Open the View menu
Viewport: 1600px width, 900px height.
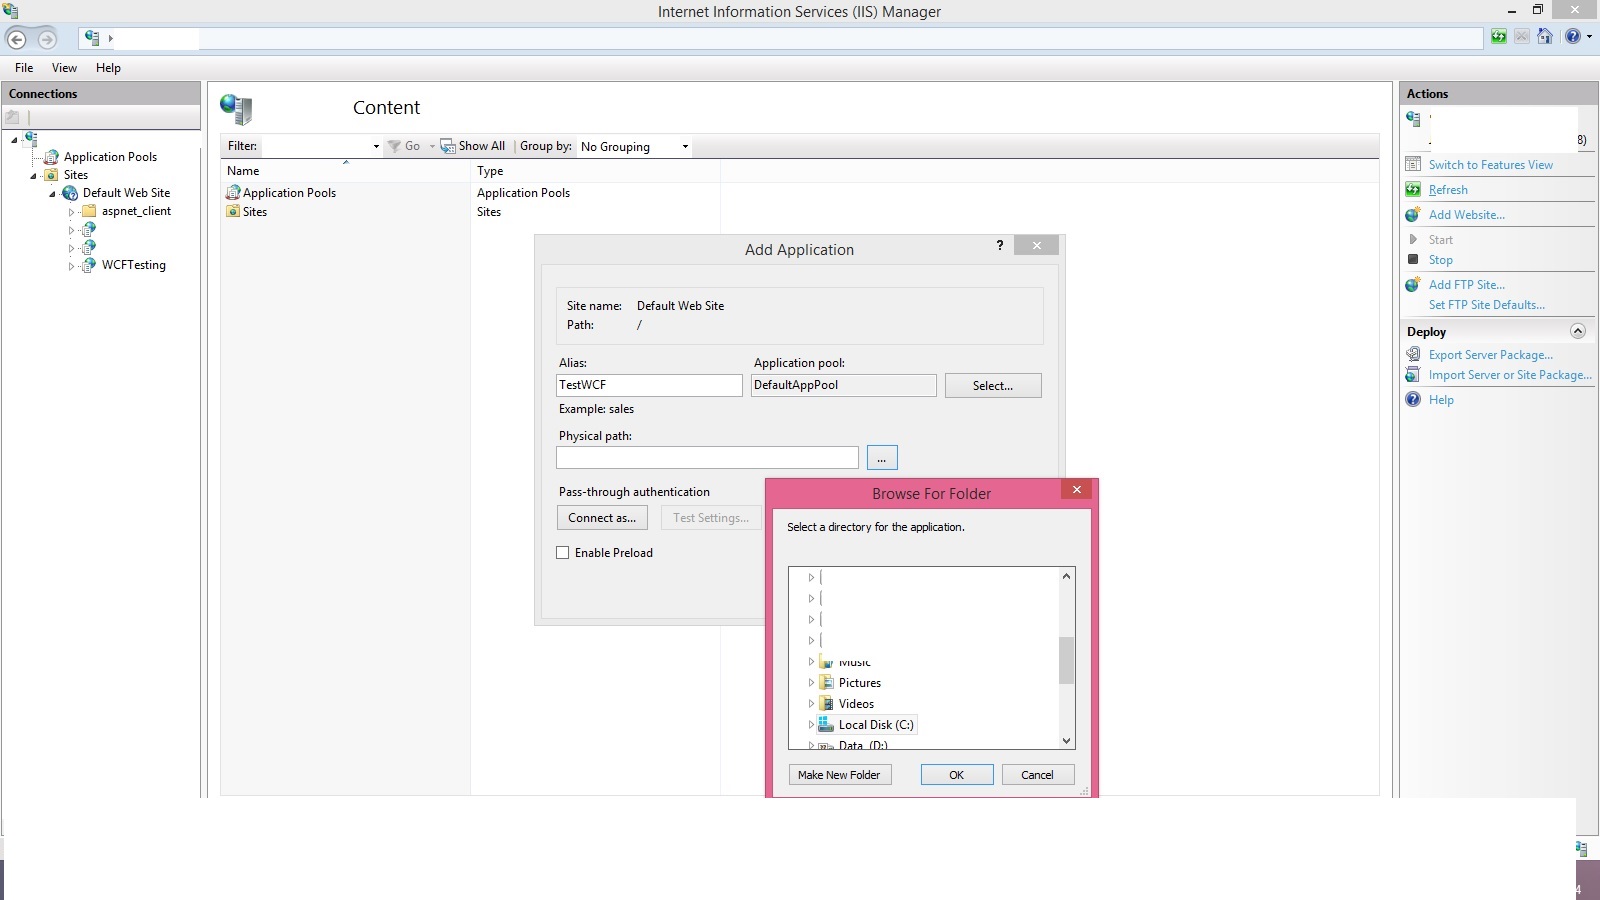(x=64, y=68)
